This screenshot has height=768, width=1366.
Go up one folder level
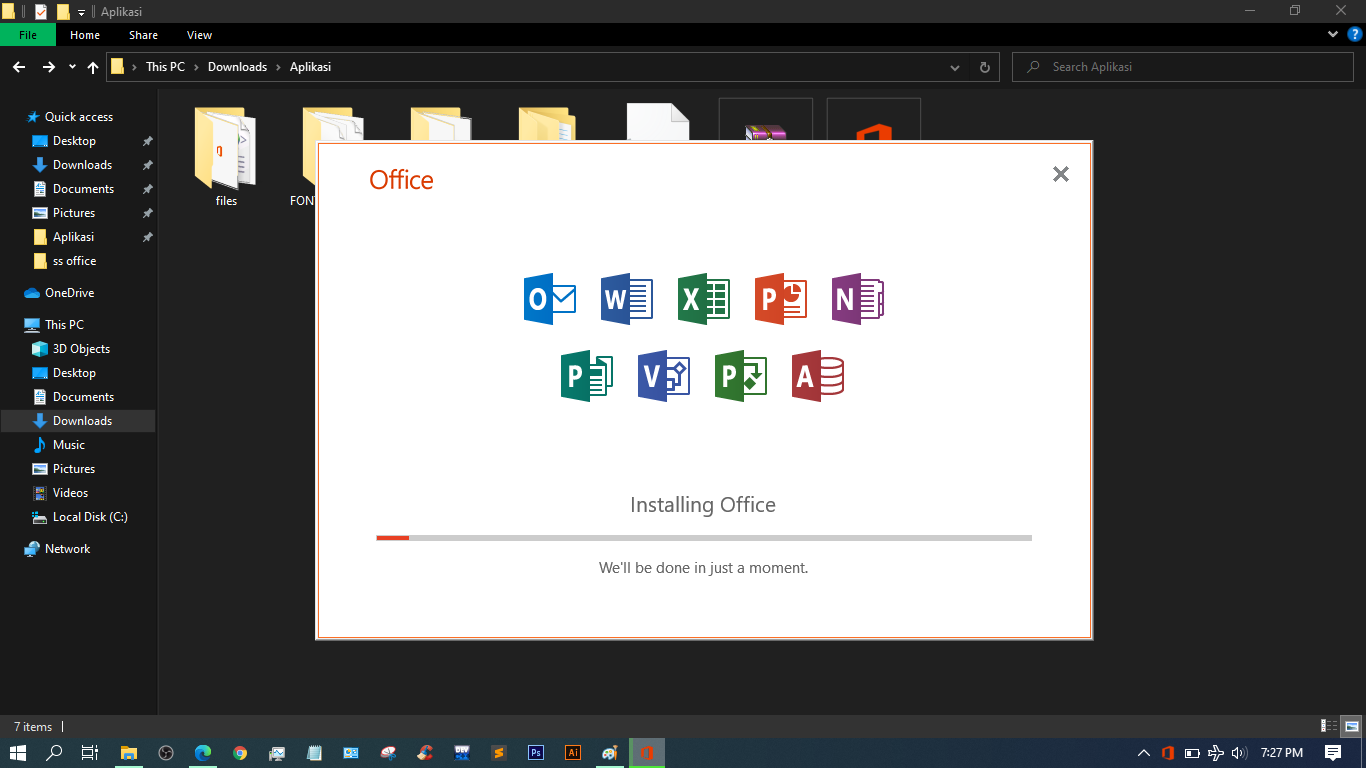click(x=93, y=67)
